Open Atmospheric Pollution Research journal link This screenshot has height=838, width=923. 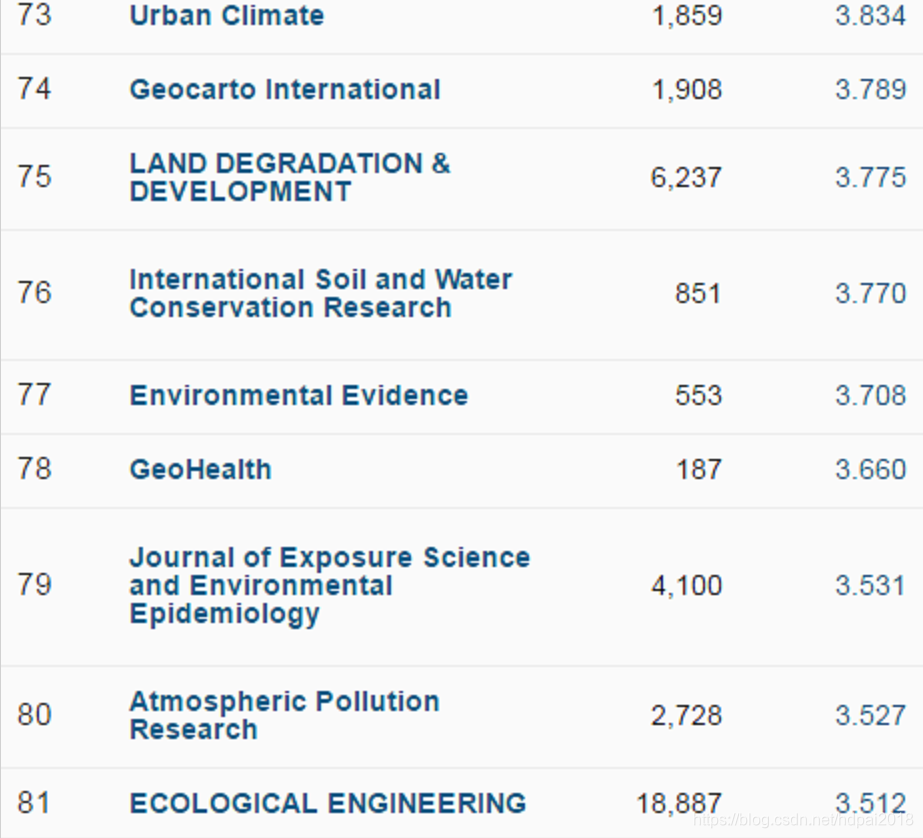[285, 715]
